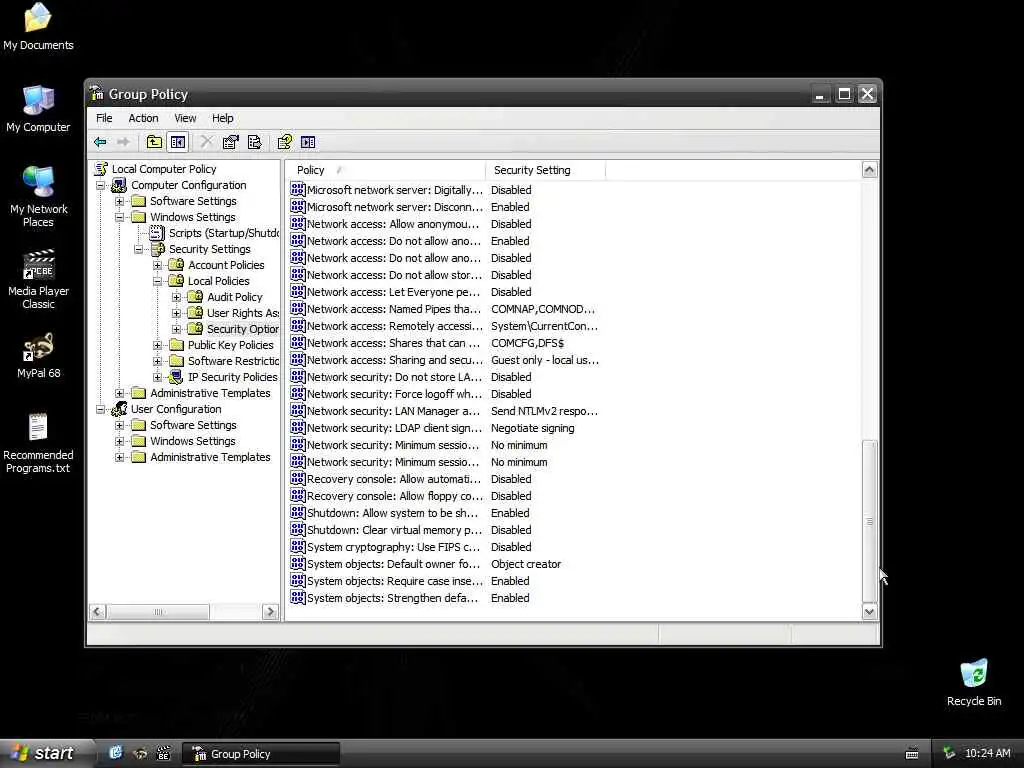Click the tree pane left scroll arrow

point(97,612)
